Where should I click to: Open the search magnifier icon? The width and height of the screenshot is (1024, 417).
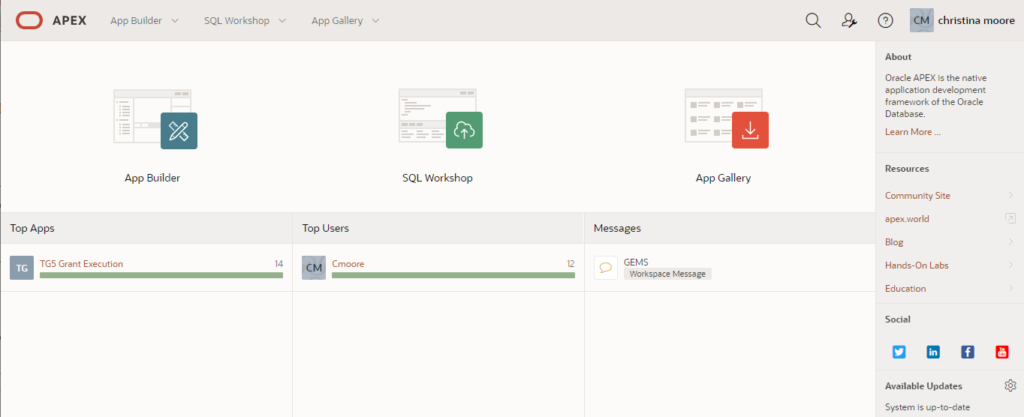click(x=813, y=20)
